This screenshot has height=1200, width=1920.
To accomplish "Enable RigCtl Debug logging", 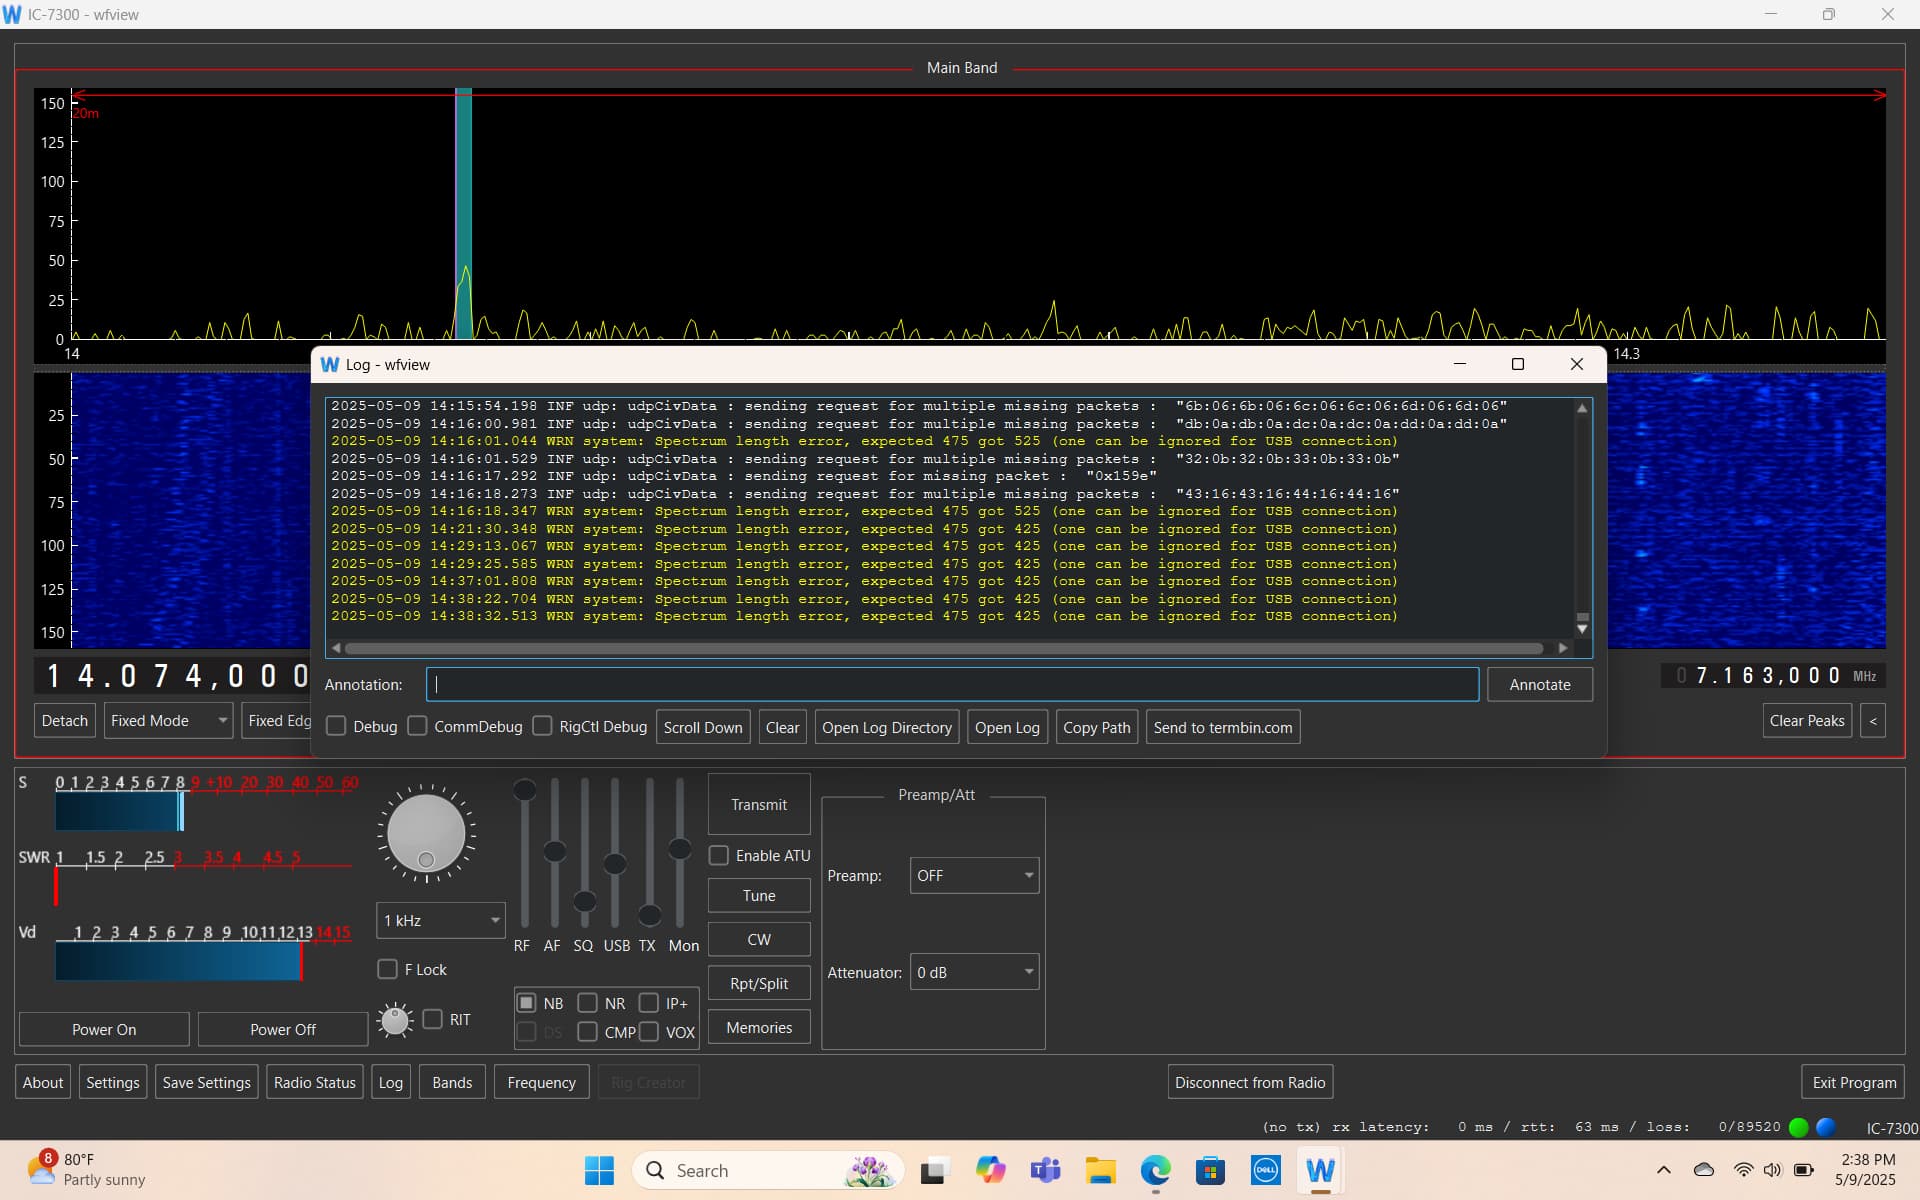I will [543, 726].
